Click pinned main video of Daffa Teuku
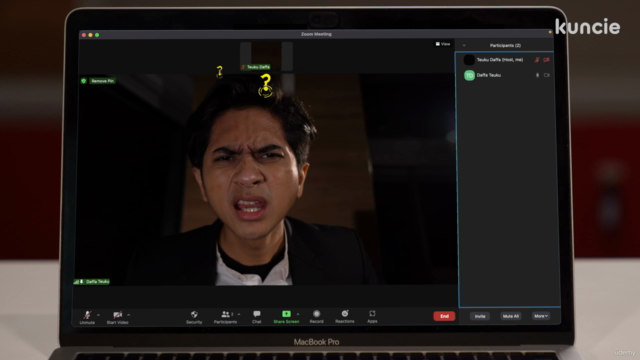 point(265,180)
